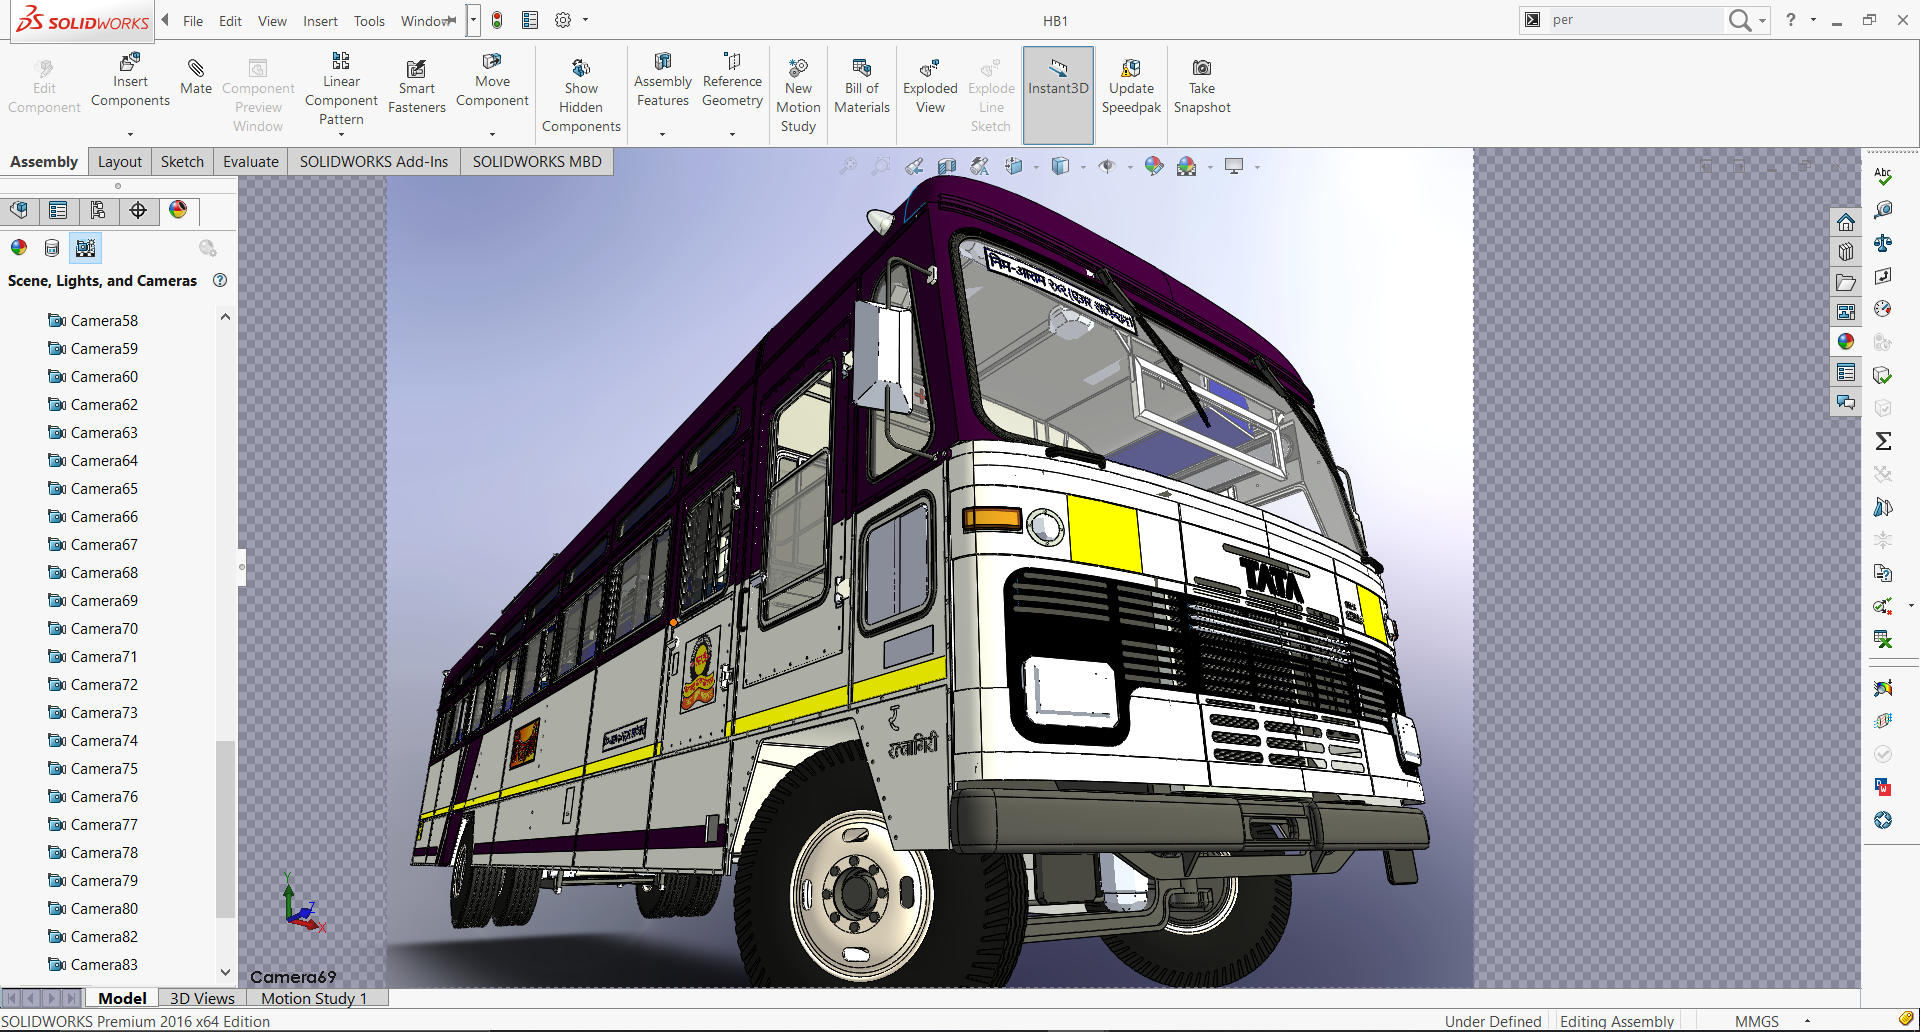Open the Appearances task pane icon

coord(1846,342)
